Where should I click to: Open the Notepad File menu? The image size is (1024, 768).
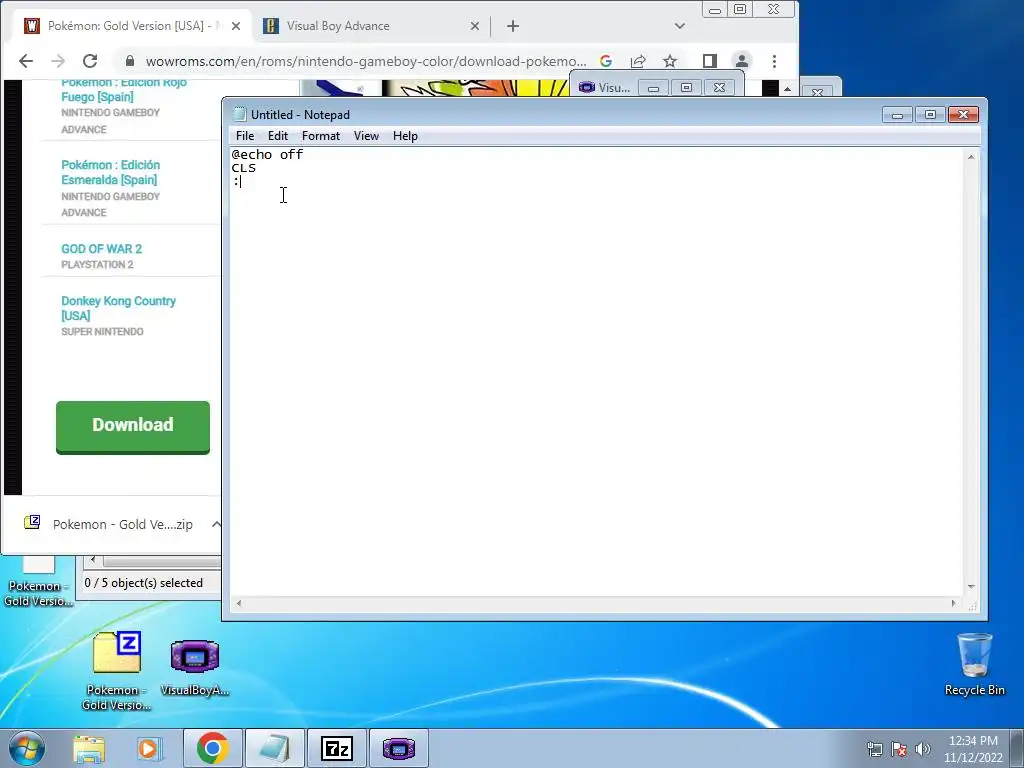coord(245,136)
